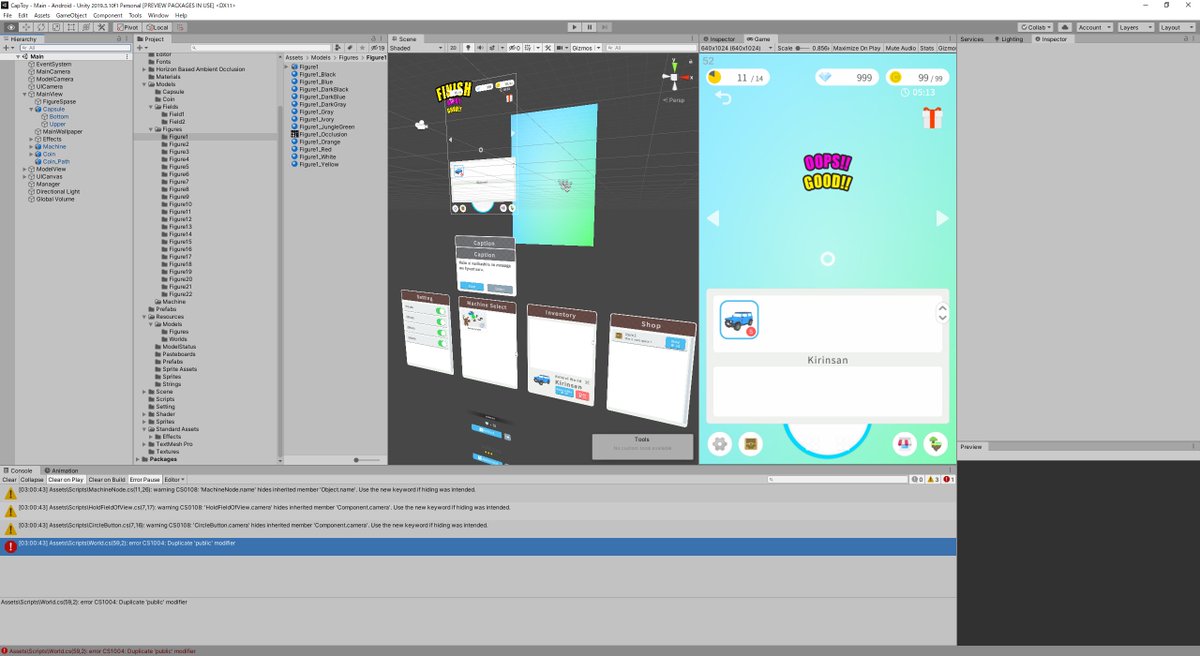Click the Project search field

click(260, 48)
